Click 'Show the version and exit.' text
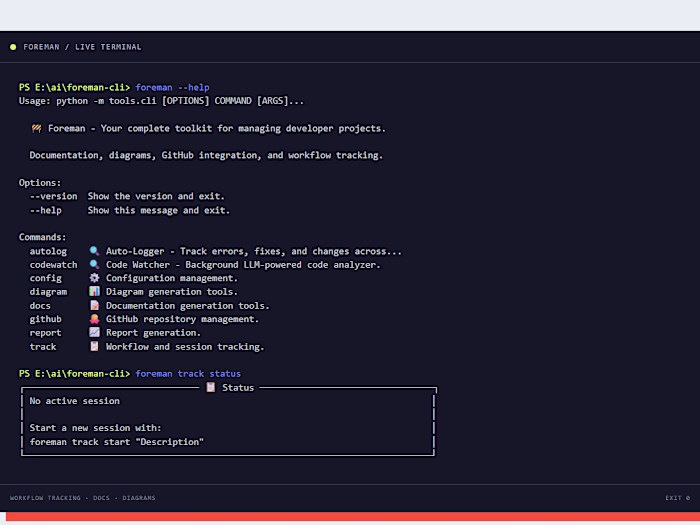The height and width of the screenshot is (525, 700). click(x=156, y=196)
